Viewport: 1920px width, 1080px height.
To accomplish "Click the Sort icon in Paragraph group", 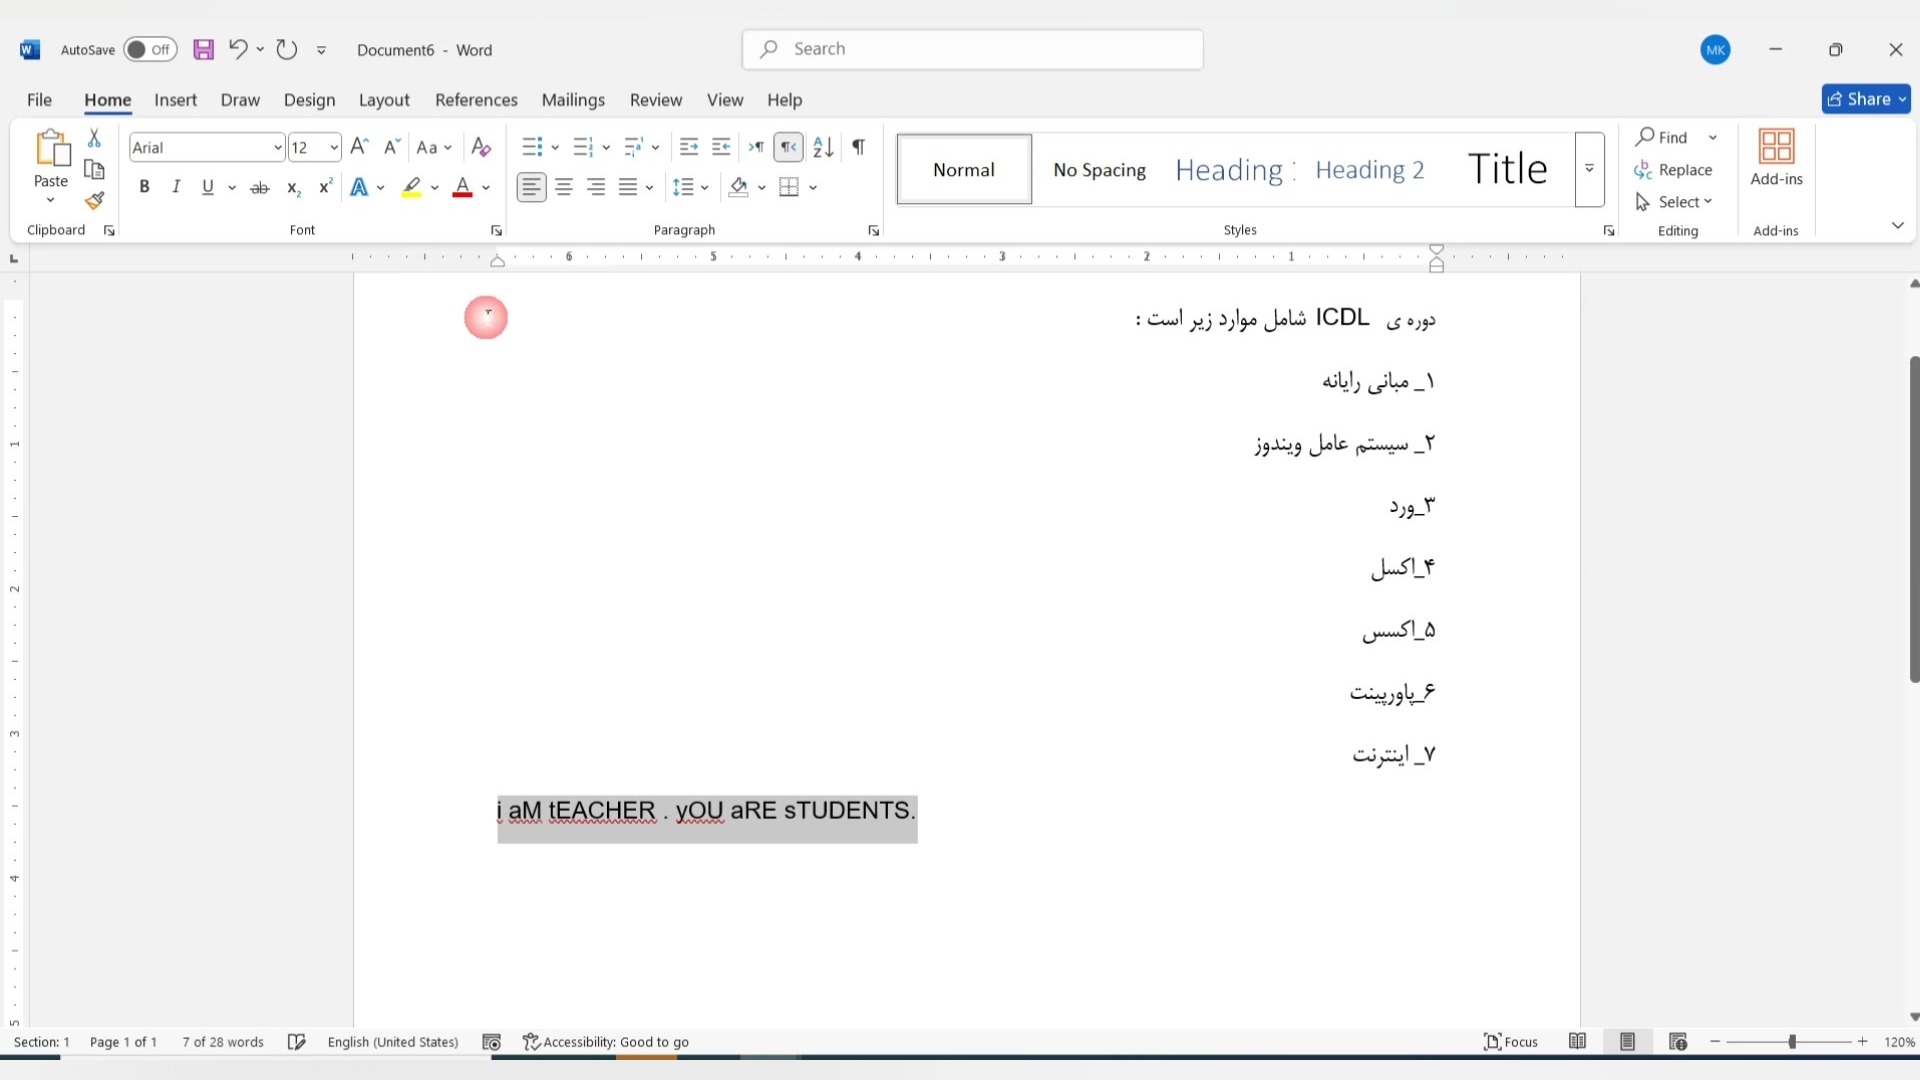I will (x=823, y=148).
